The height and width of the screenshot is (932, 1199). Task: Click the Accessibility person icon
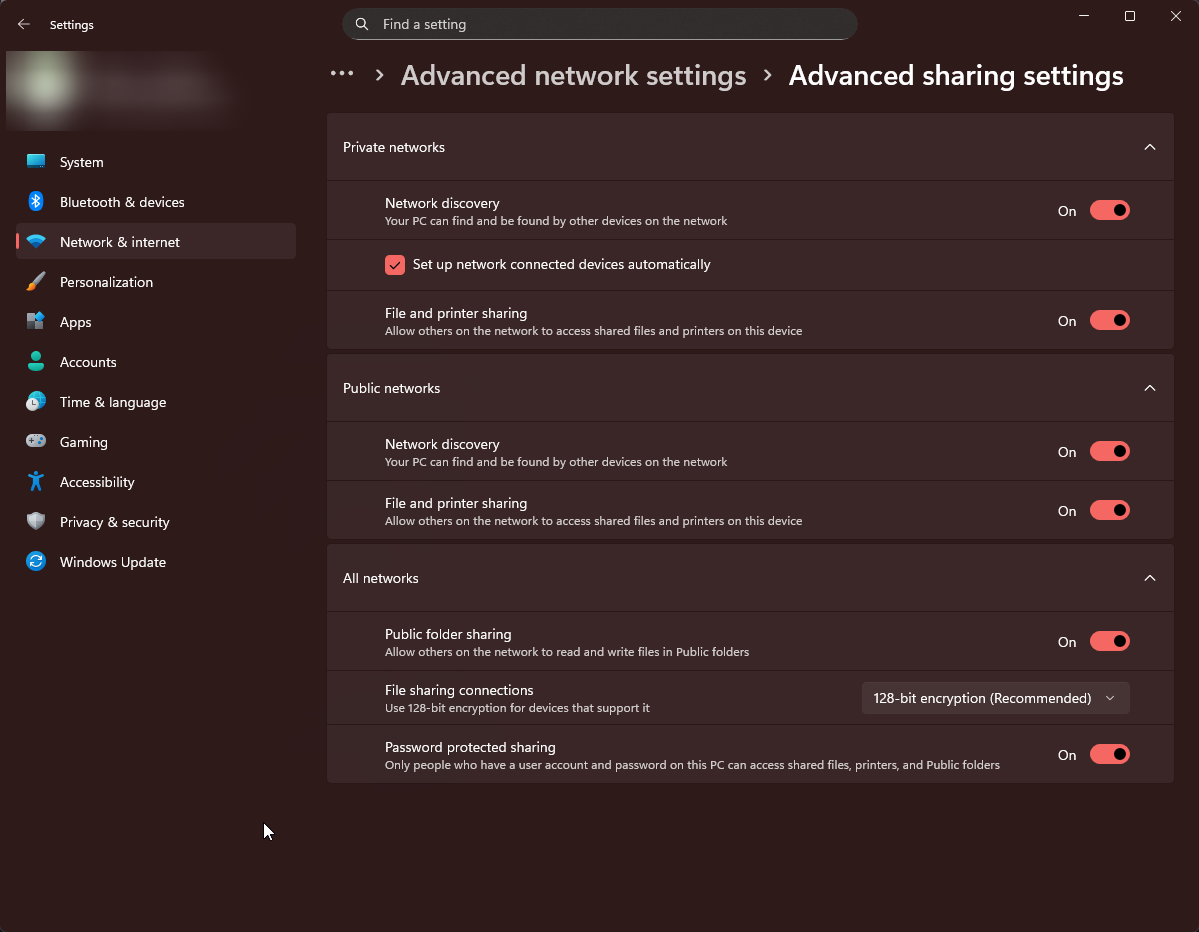(x=36, y=481)
